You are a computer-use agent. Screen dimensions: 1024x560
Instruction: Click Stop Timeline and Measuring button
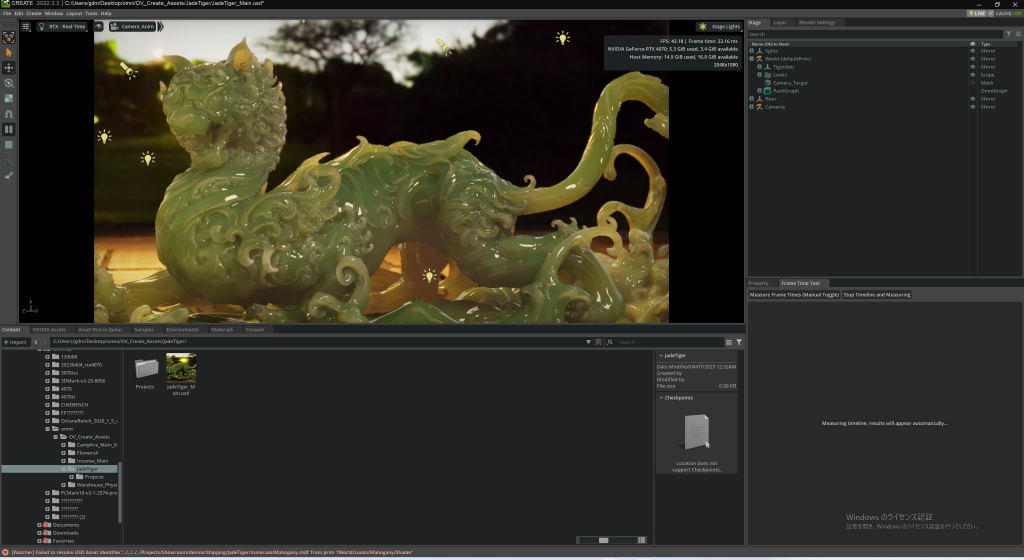(876, 295)
